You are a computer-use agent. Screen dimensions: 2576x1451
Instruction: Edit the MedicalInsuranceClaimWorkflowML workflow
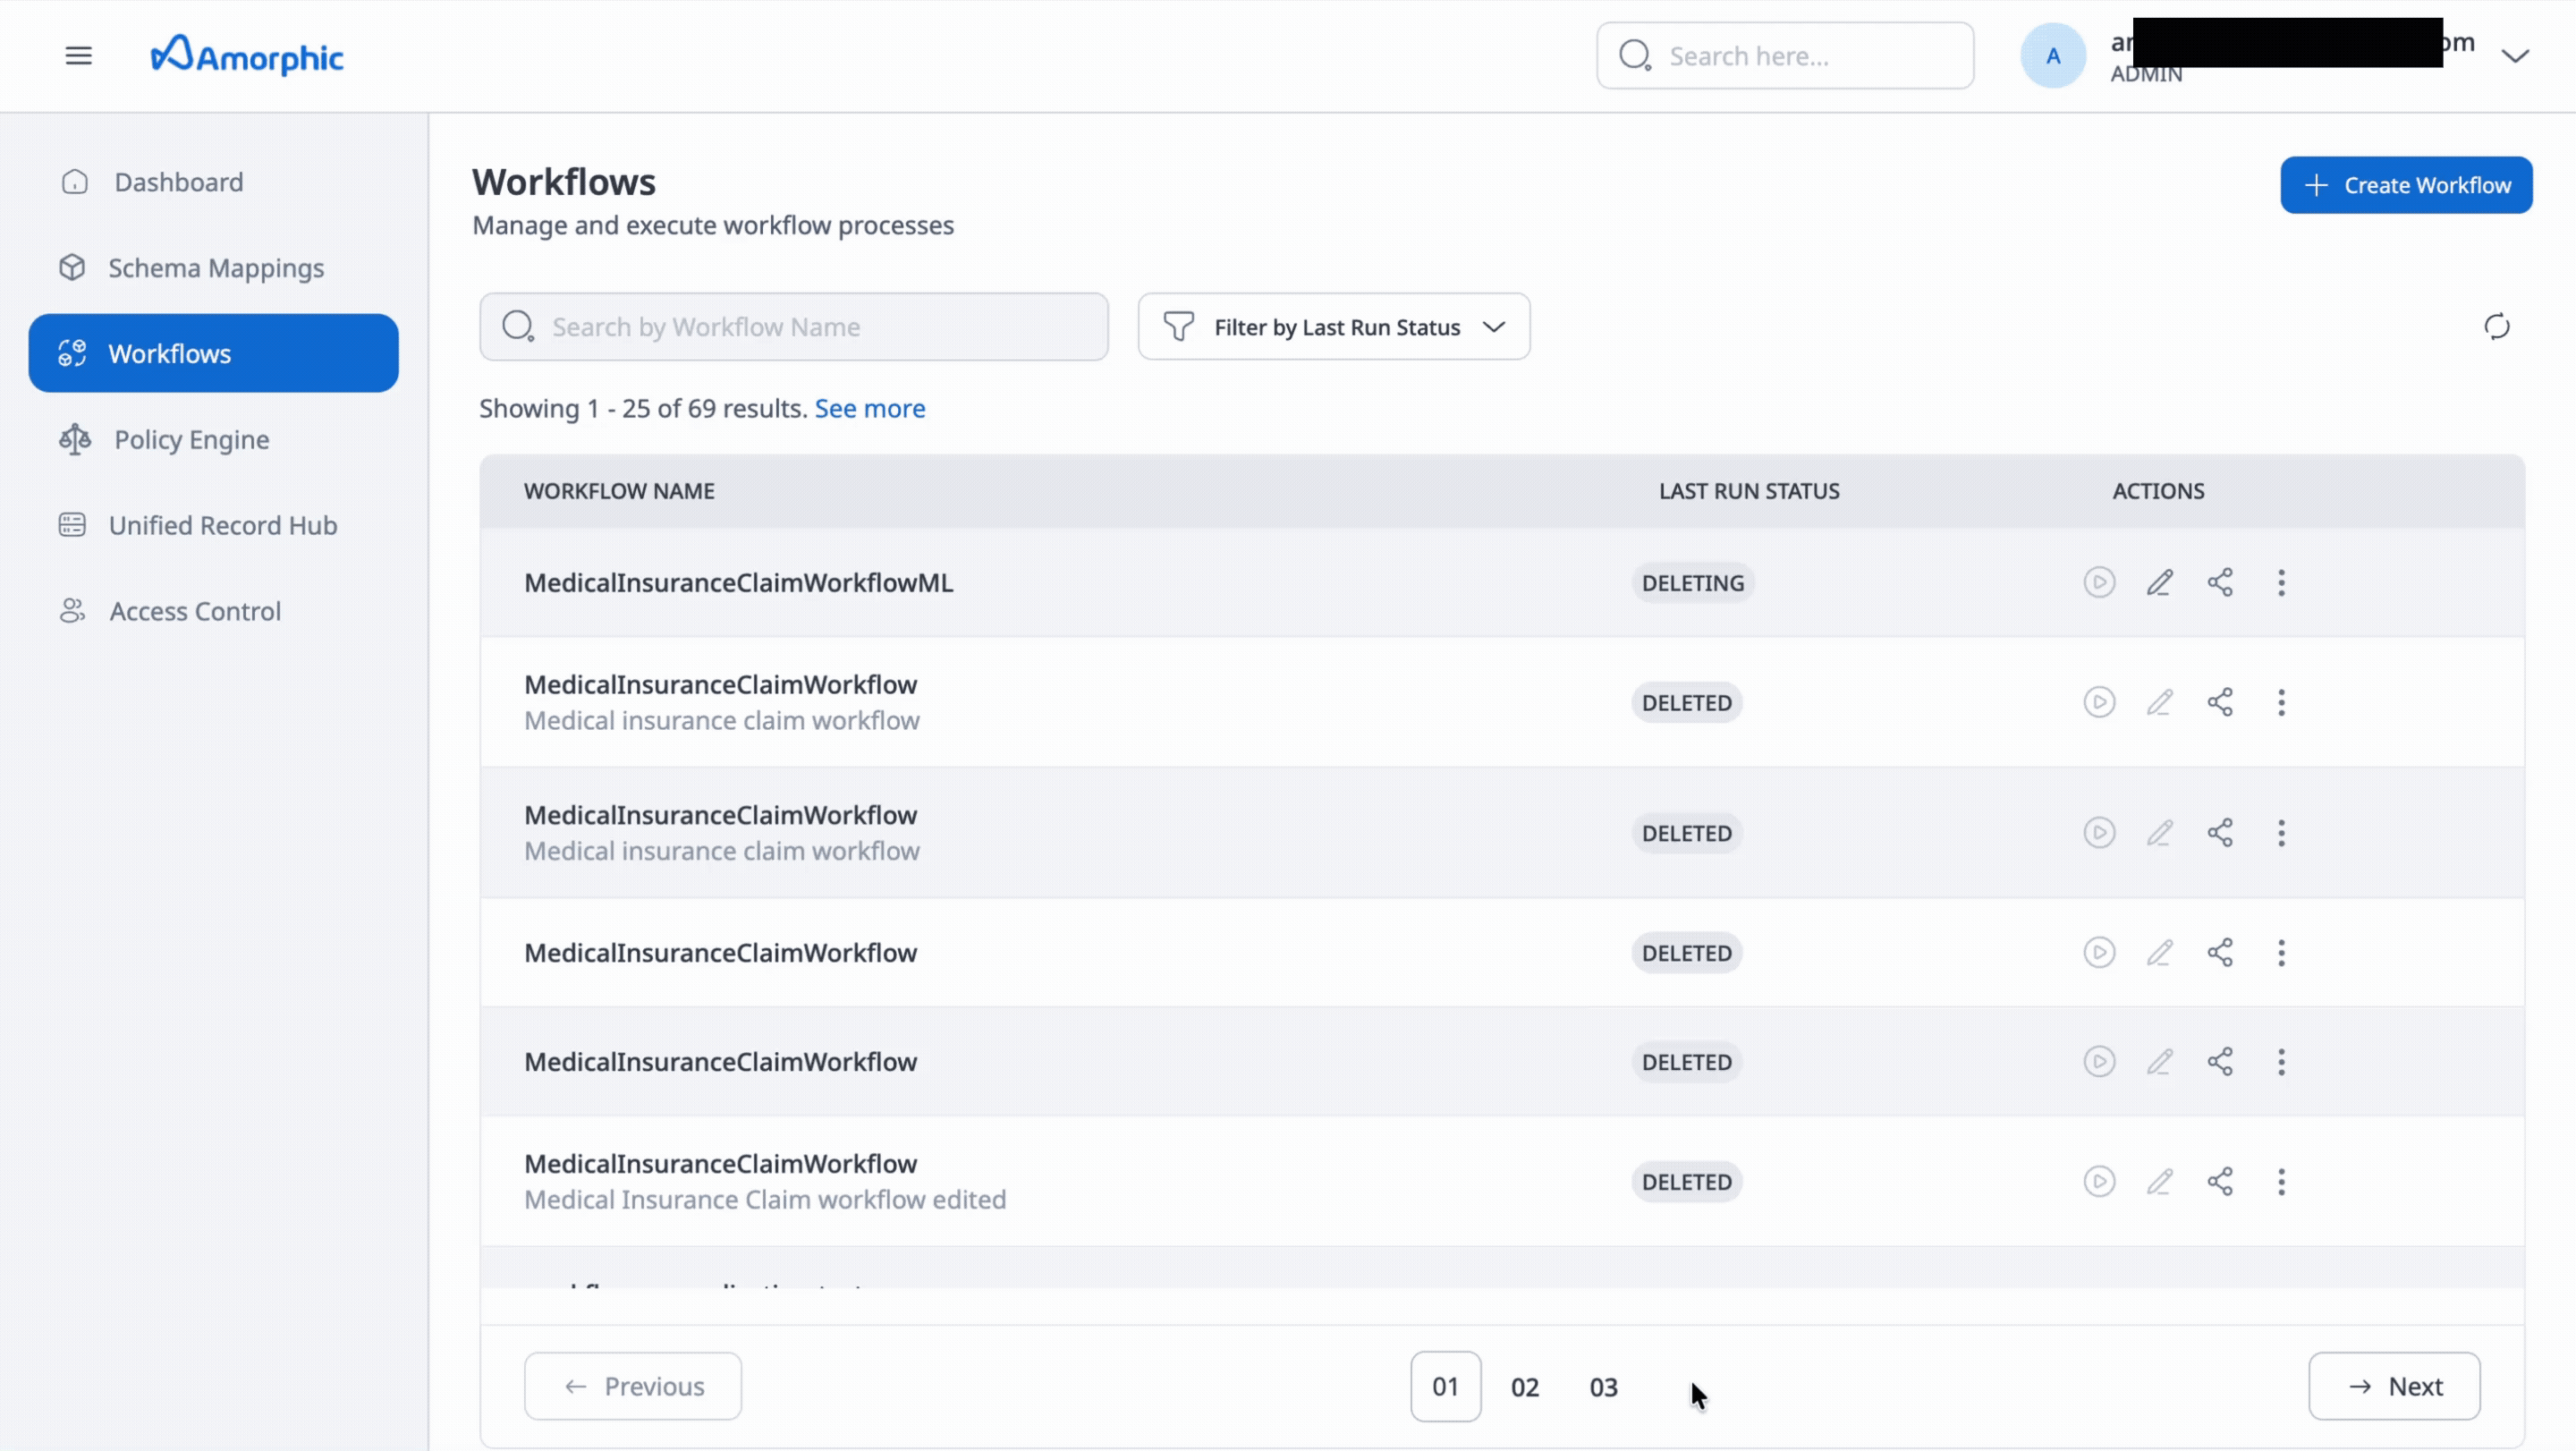2160,582
